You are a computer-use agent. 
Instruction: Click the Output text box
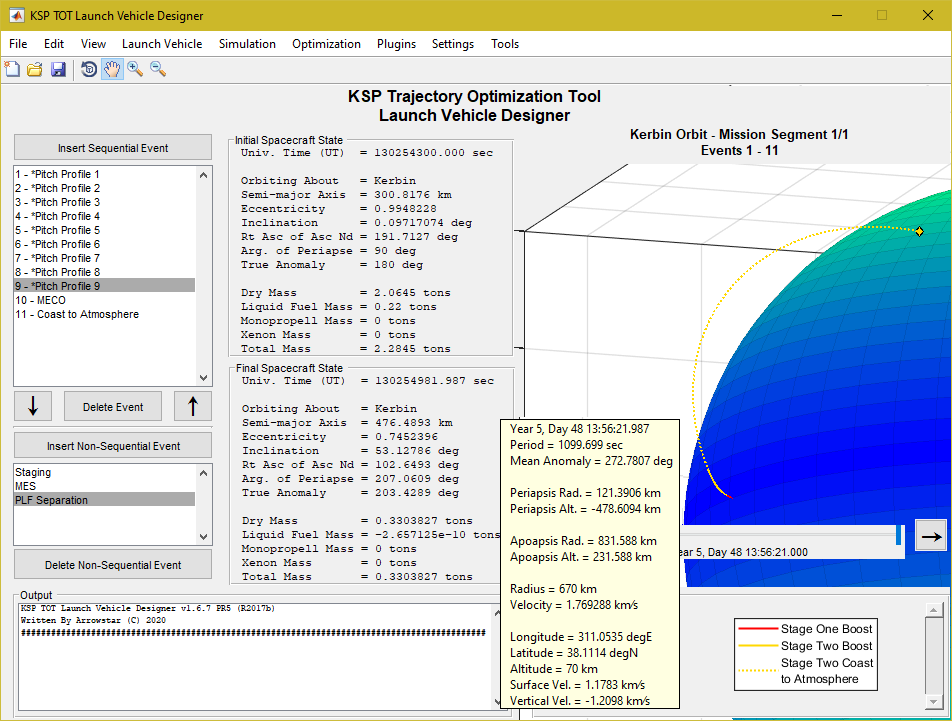(257, 656)
